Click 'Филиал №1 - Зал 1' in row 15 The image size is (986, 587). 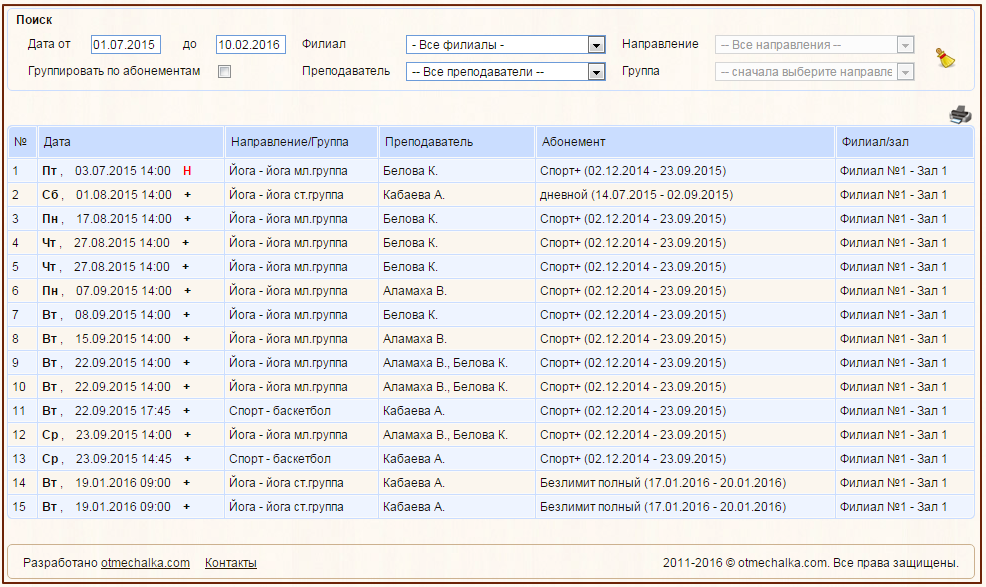[894, 506]
